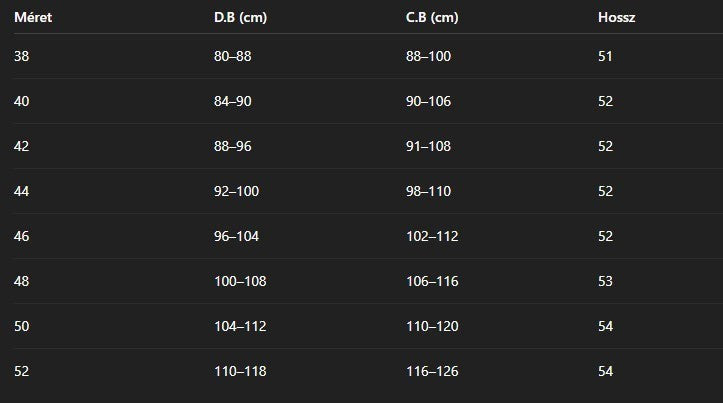Click the 110–118 D.B value
The width and height of the screenshot is (723, 403).
pos(240,371)
